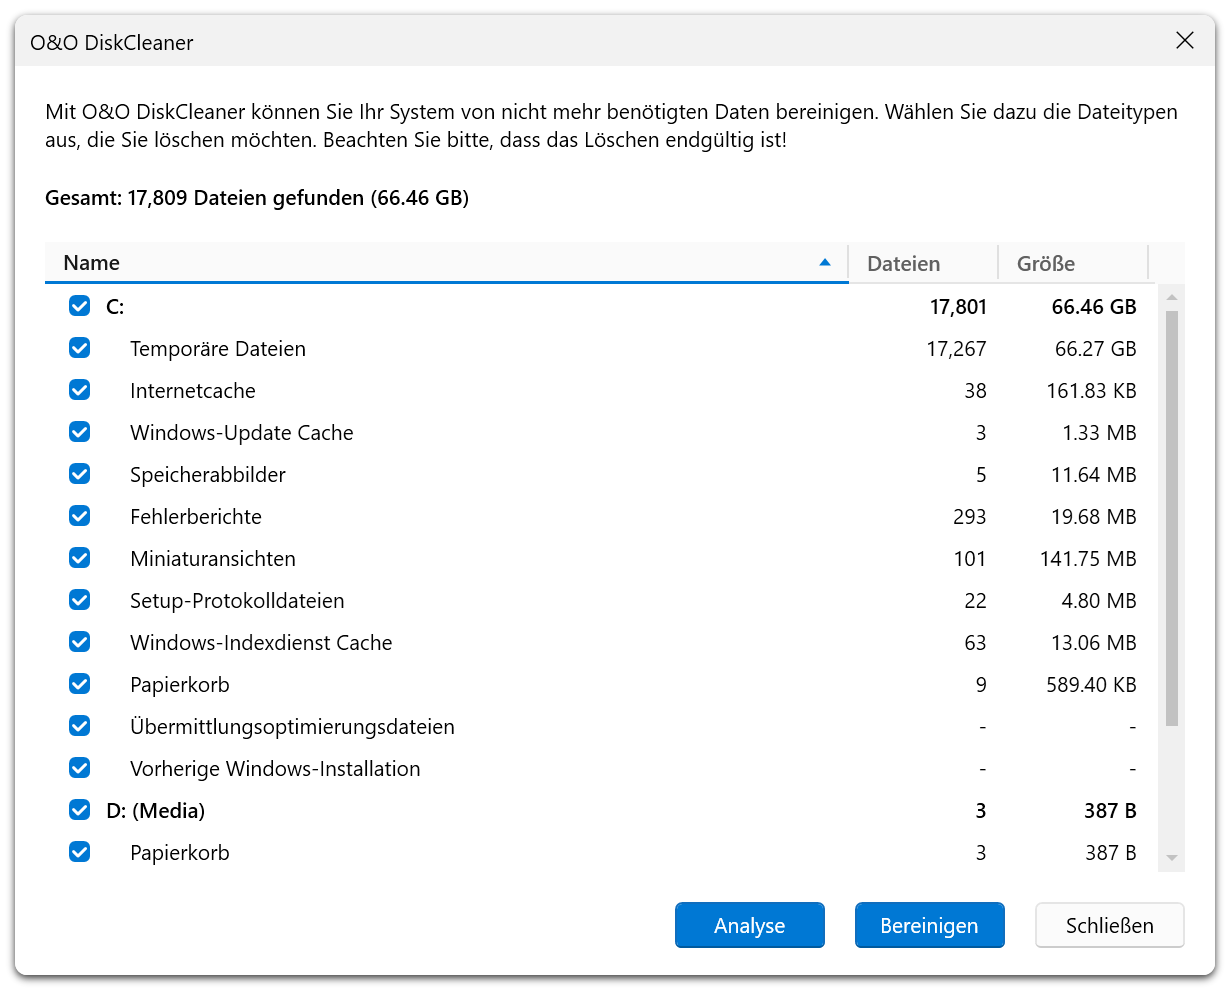The image size is (1230, 990).
Task: Run cleanup via the Bereinigen button
Action: [x=929, y=925]
